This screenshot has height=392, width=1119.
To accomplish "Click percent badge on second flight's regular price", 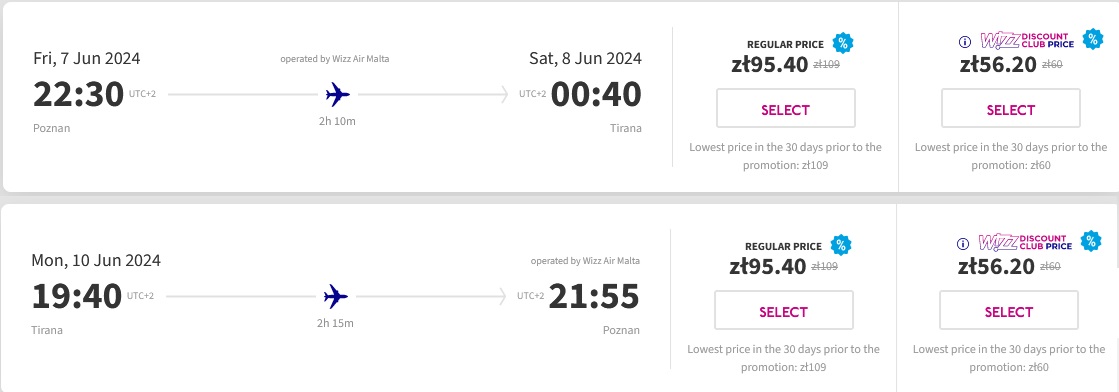I will (841, 245).
